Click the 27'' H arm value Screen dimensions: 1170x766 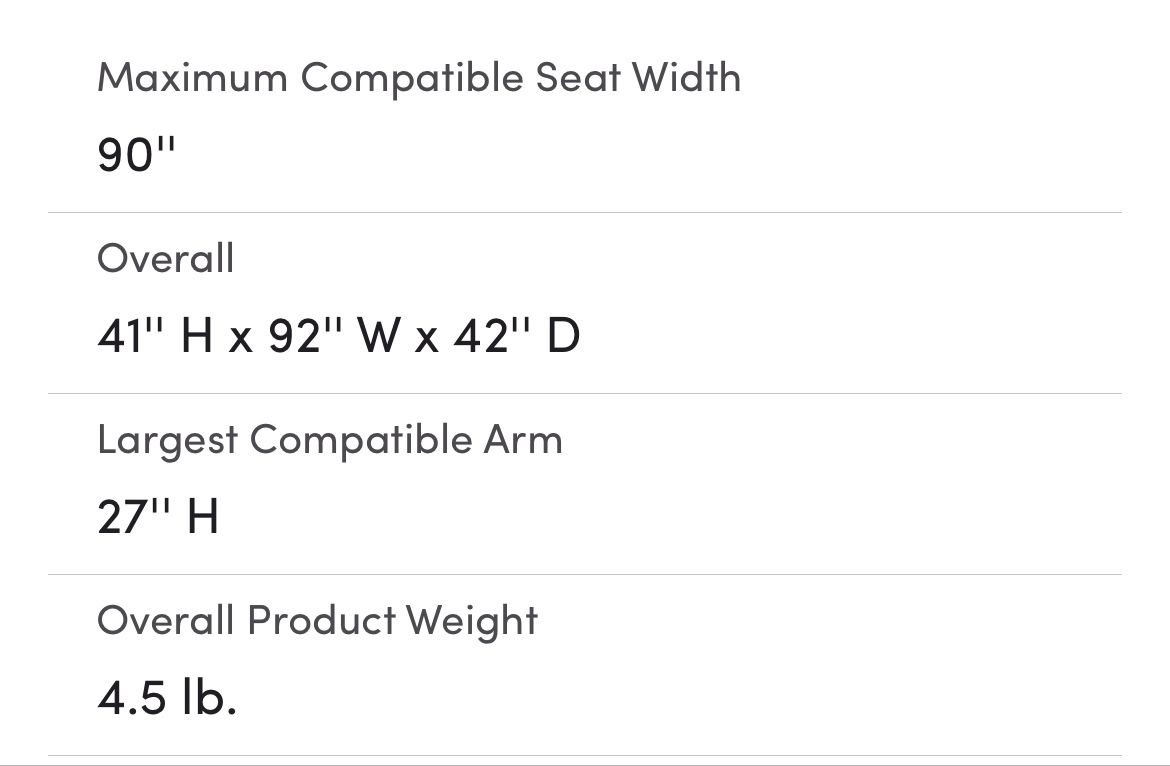[x=158, y=516]
